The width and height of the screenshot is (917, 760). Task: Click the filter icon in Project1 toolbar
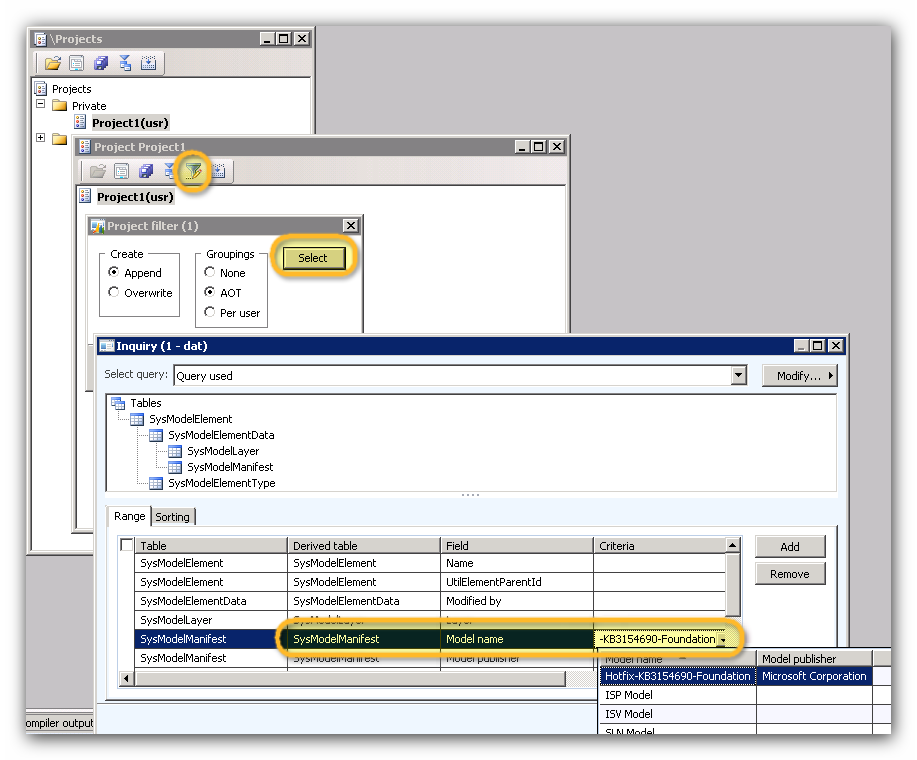pyautogui.click(x=193, y=171)
